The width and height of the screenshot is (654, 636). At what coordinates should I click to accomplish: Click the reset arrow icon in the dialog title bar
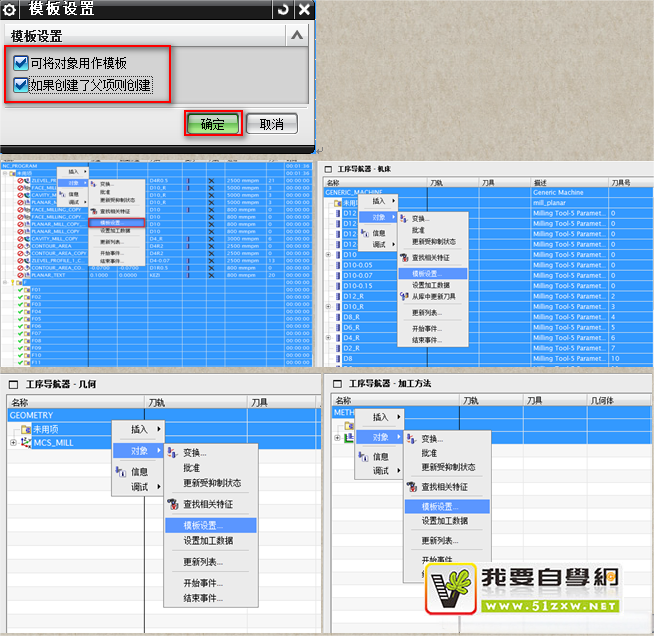pyautogui.click(x=283, y=10)
